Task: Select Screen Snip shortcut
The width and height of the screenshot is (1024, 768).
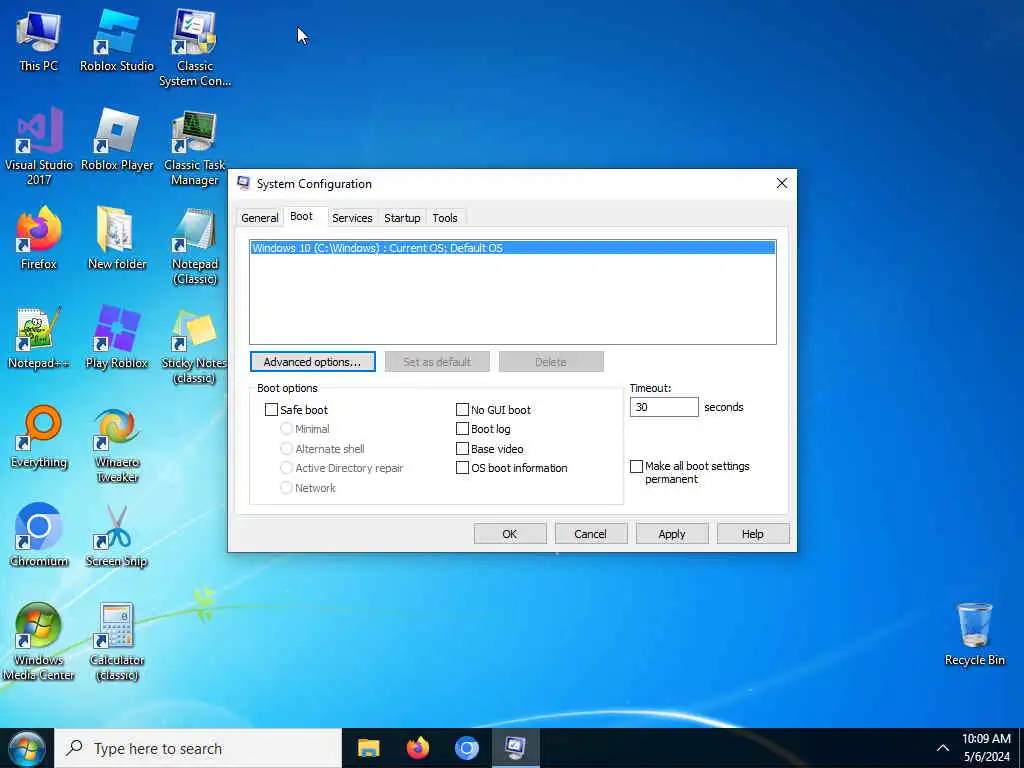Action: (117, 536)
